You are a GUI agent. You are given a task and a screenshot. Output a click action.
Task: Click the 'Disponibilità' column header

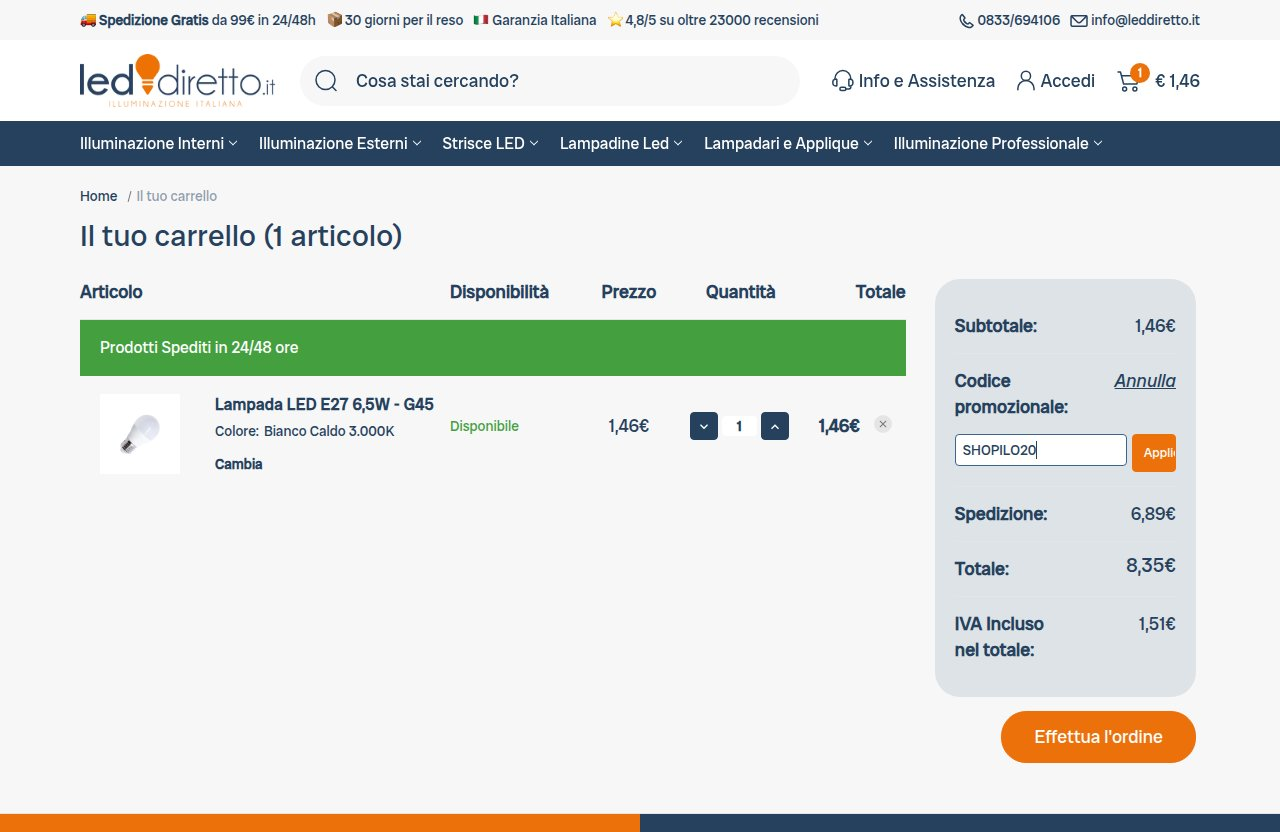(500, 292)
